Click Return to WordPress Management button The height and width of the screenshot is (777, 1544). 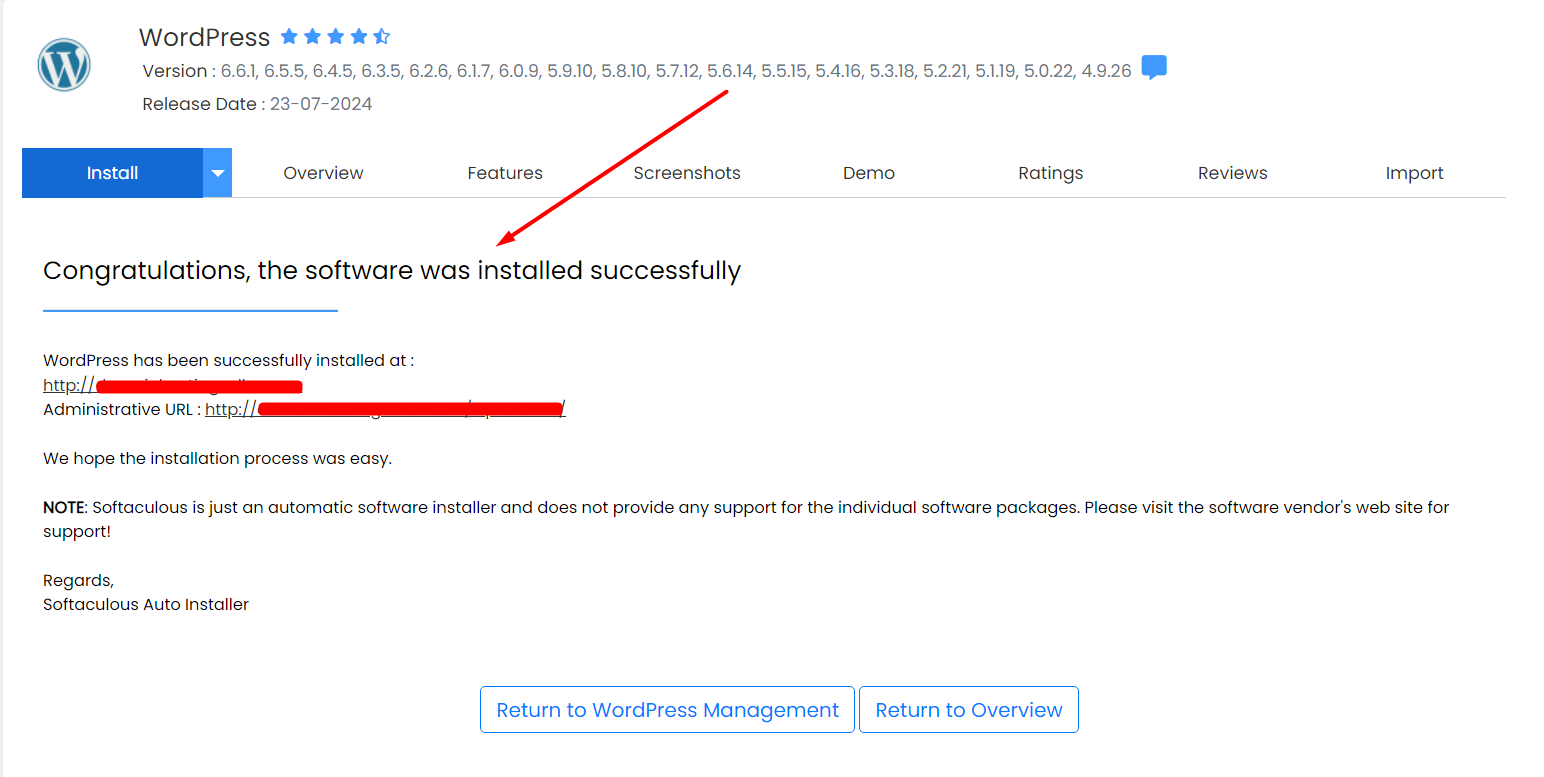667,710
